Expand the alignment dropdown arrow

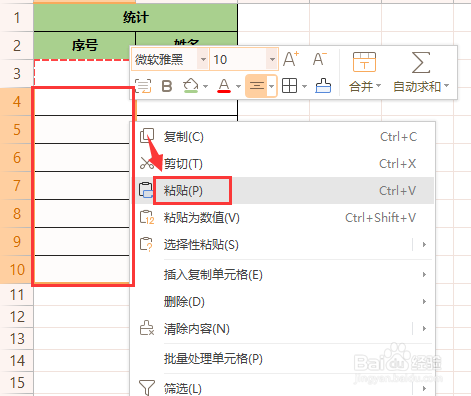[x=272, y=86]
